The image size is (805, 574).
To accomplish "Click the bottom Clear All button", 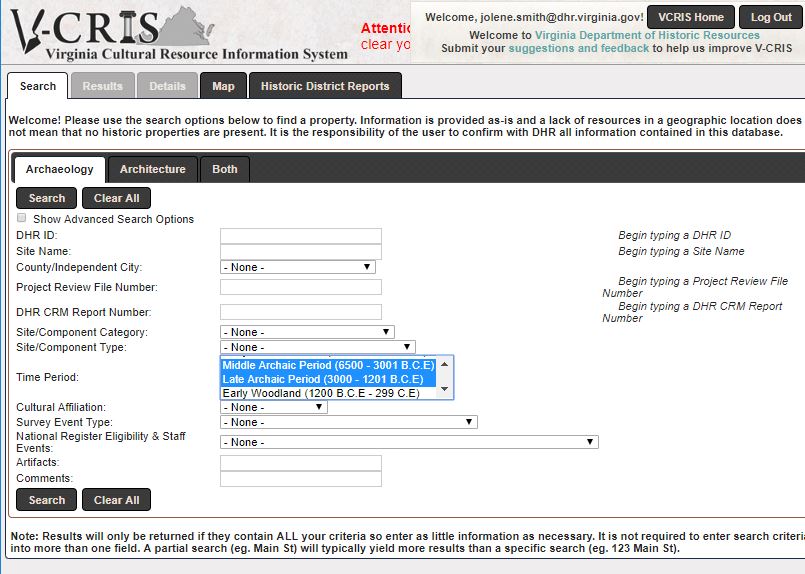I will pos(117,500).
